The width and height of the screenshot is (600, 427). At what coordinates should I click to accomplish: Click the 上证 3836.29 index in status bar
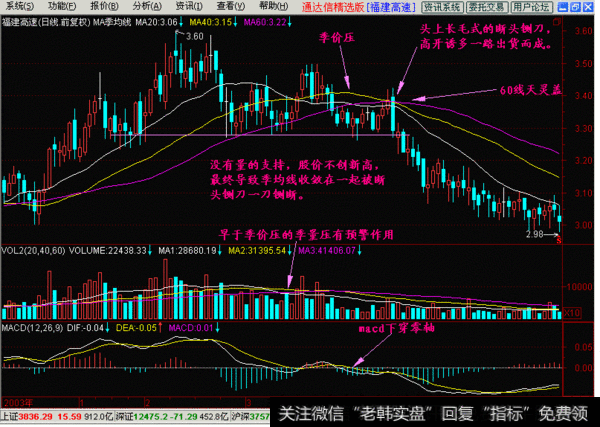click(x=26, y=416)
